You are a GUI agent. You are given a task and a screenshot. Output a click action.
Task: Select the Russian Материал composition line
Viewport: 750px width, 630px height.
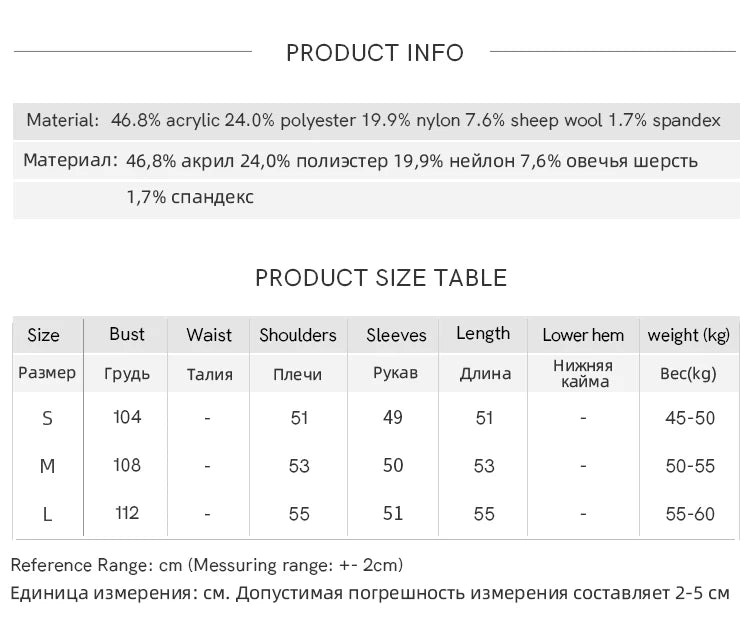pyautogui.click(x=361, y=160)
